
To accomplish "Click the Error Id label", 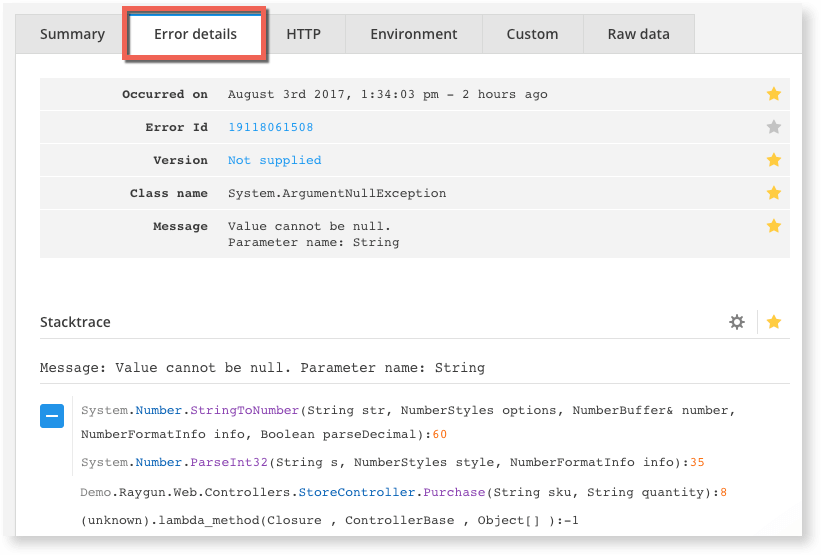I will [x=176, y=127].
